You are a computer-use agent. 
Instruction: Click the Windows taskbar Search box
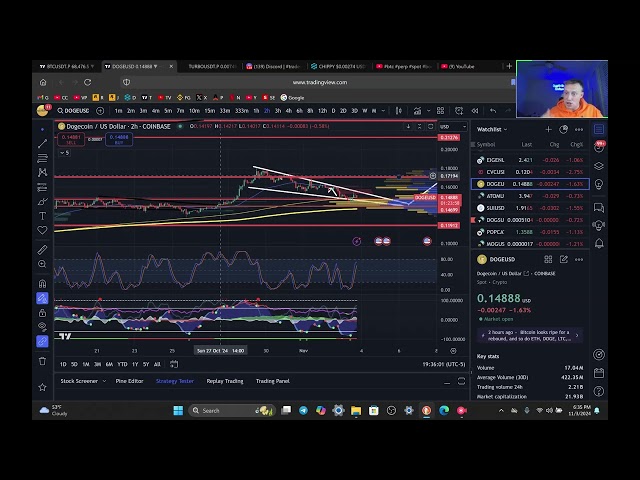click(226, 410)
